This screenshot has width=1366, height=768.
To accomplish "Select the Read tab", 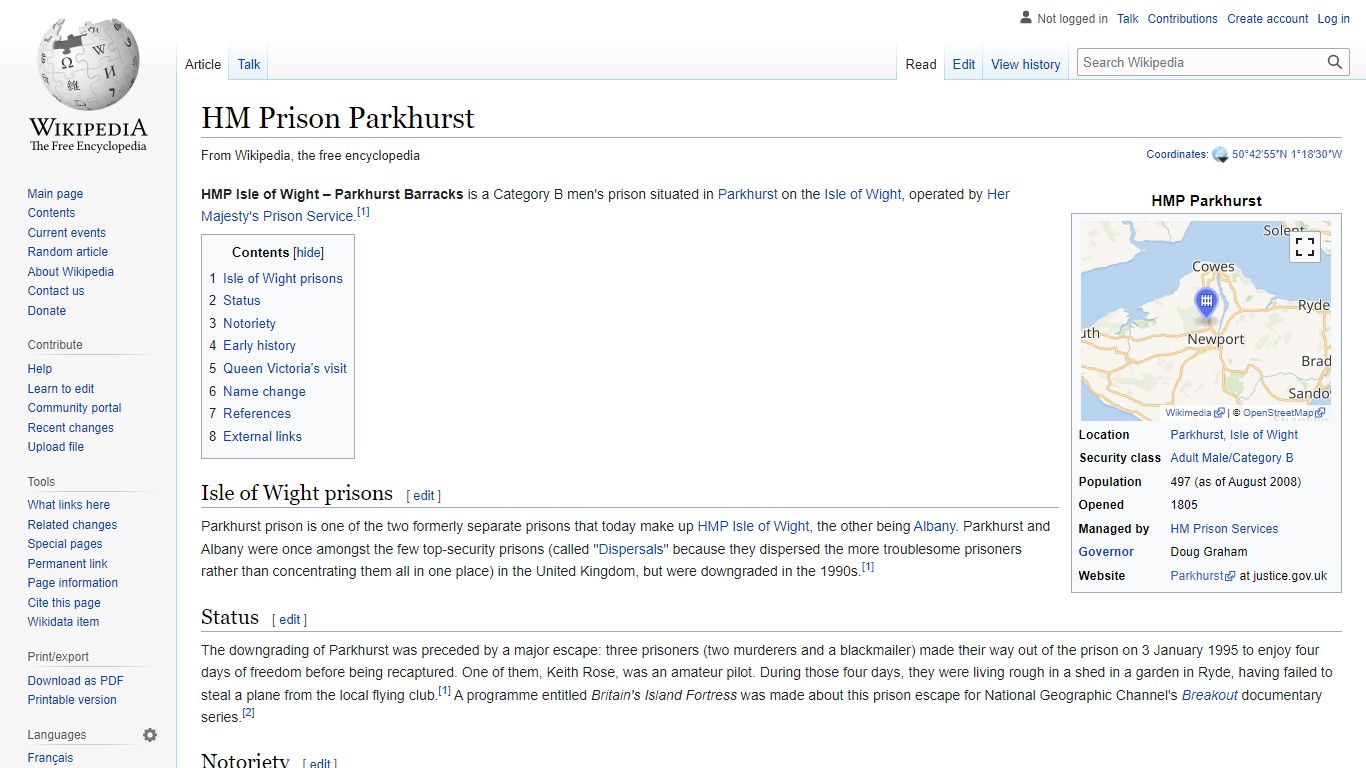I will (921, 64).
